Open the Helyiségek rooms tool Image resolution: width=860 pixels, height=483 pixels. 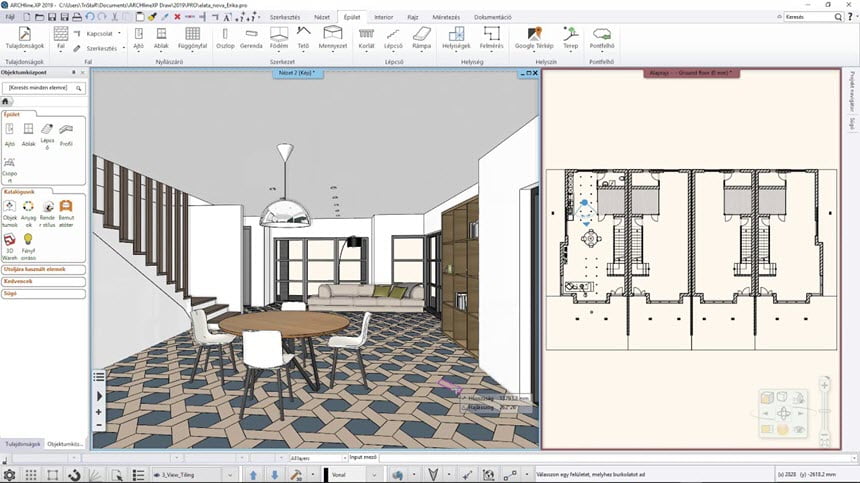pyautogui.click(x=456, y=38)
